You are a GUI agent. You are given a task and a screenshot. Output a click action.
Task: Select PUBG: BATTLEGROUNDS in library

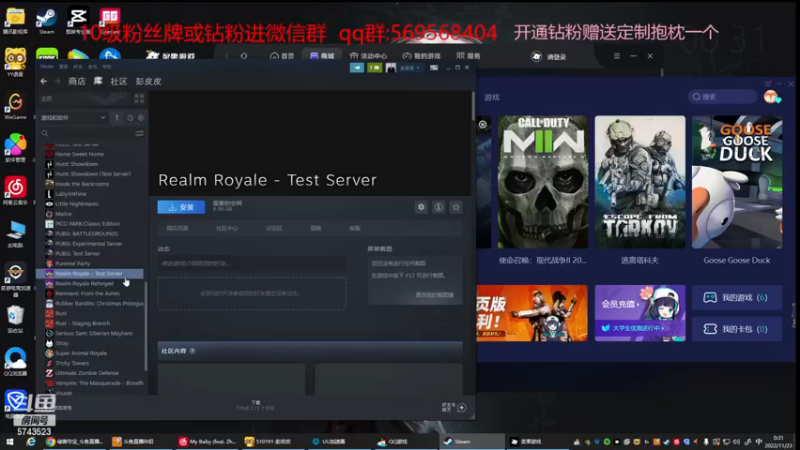tap(86, 234)
